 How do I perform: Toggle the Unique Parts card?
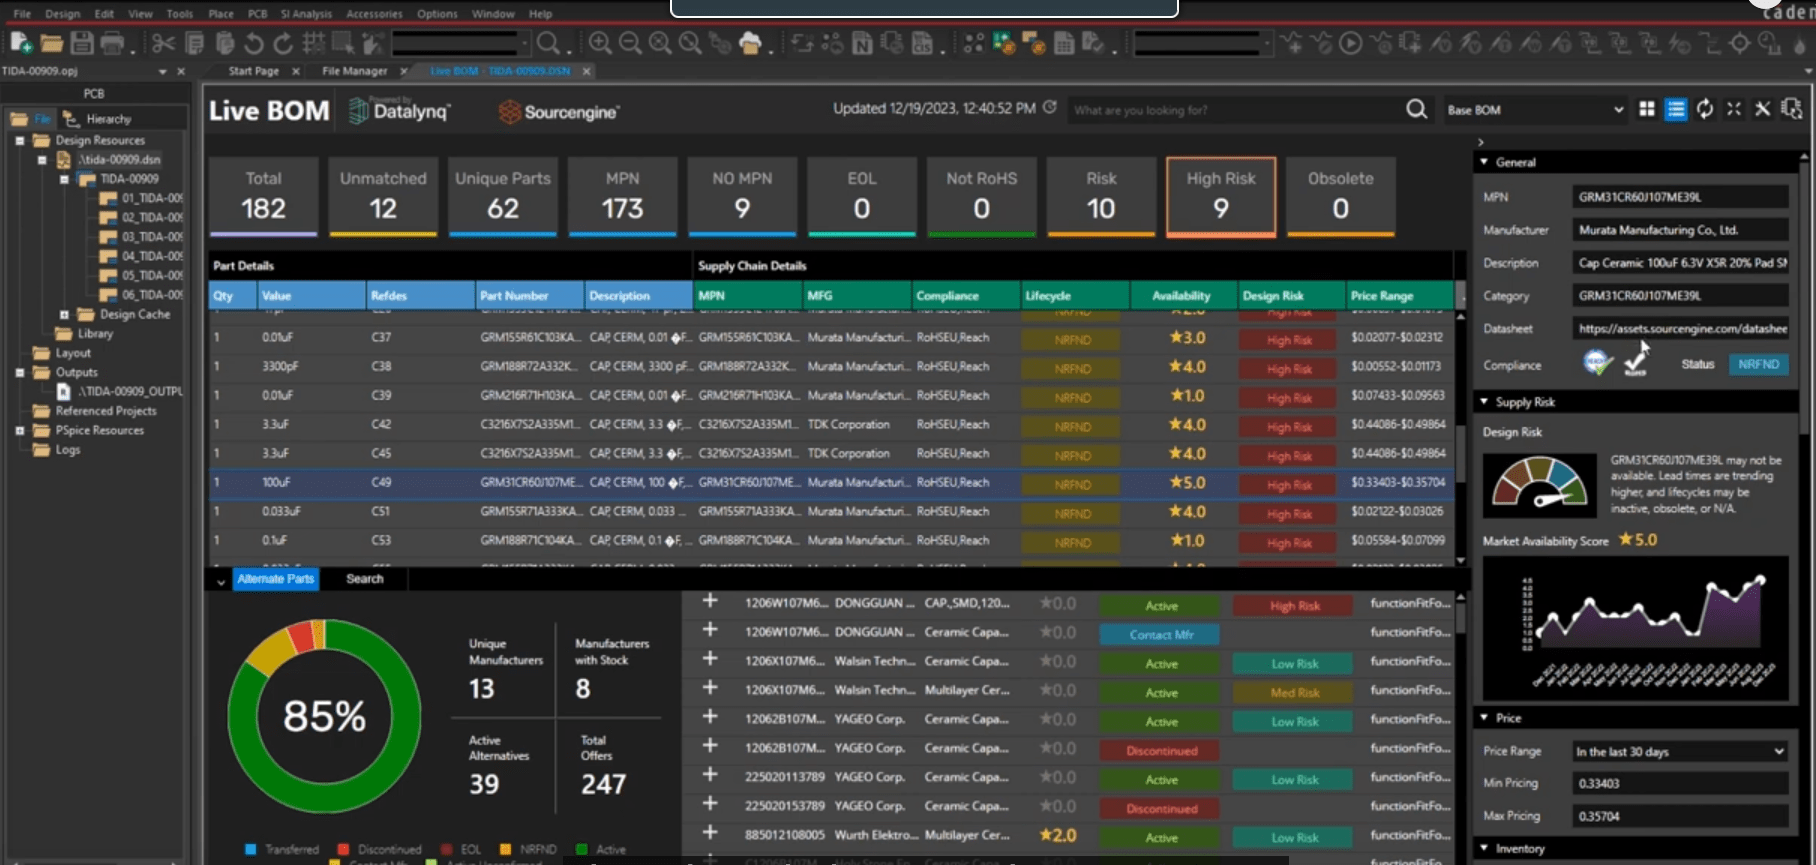[x=503, y=196]
